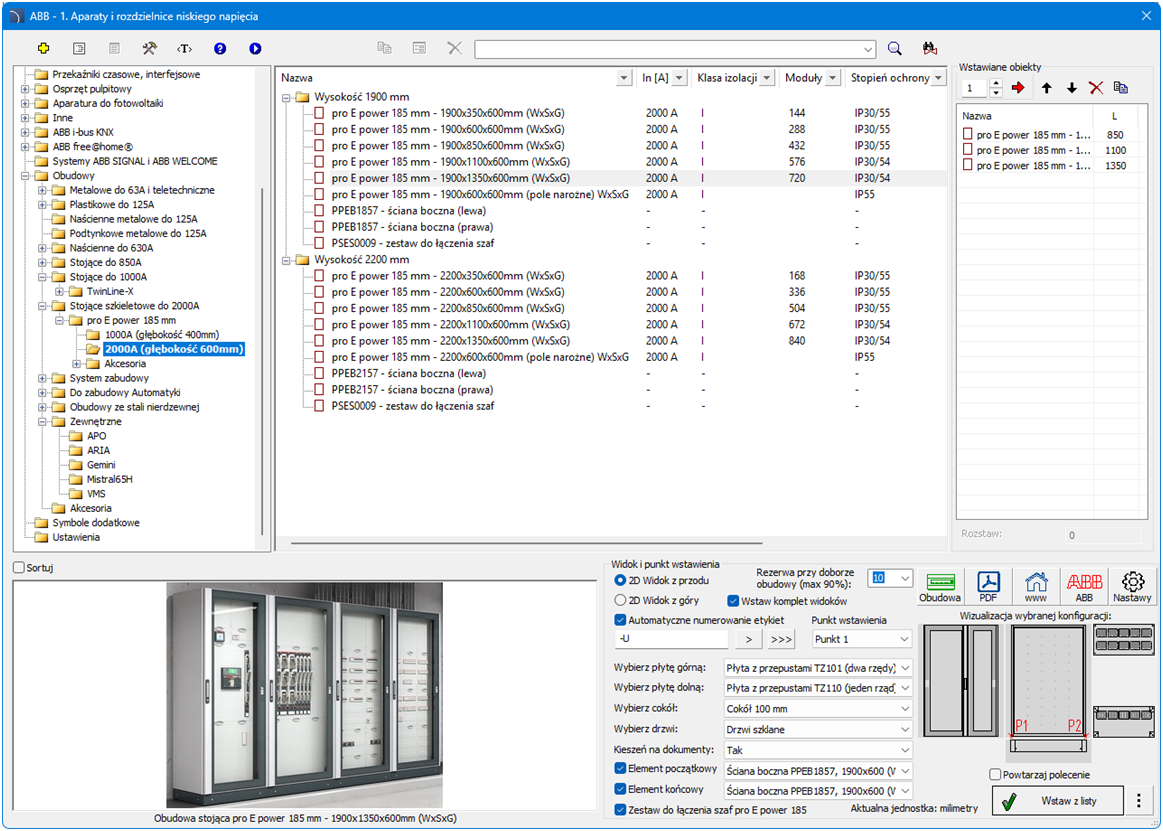Delete inserted object with red X icon

(x=1096, y=88)
